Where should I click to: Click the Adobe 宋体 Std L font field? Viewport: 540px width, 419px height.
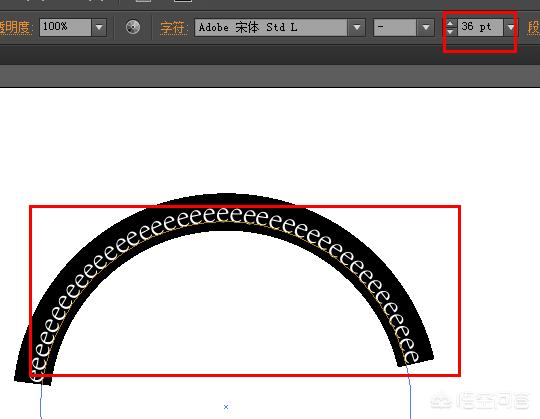(x=271, y=27)
